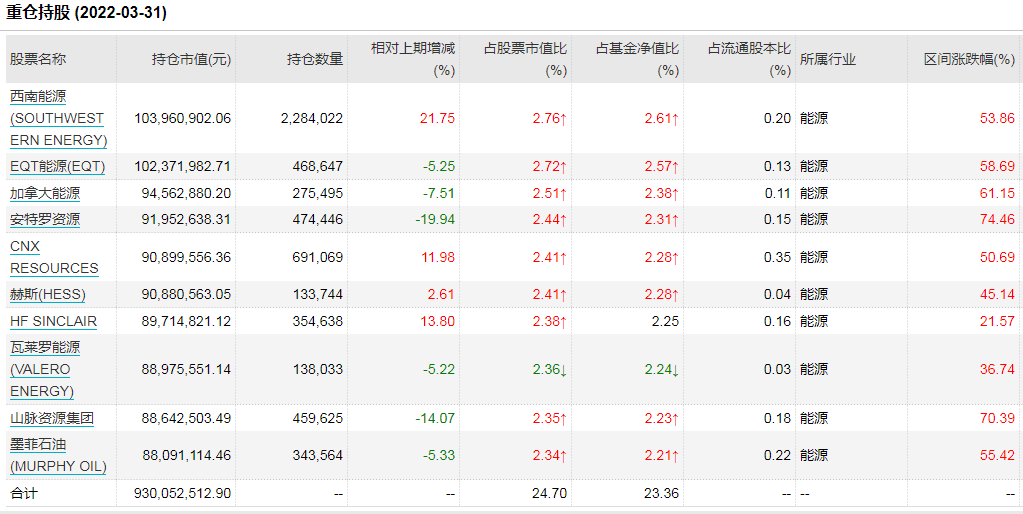Click the 加拿大能源 stock name link
The image size is (1023, 514).
[x=45, y=193]
